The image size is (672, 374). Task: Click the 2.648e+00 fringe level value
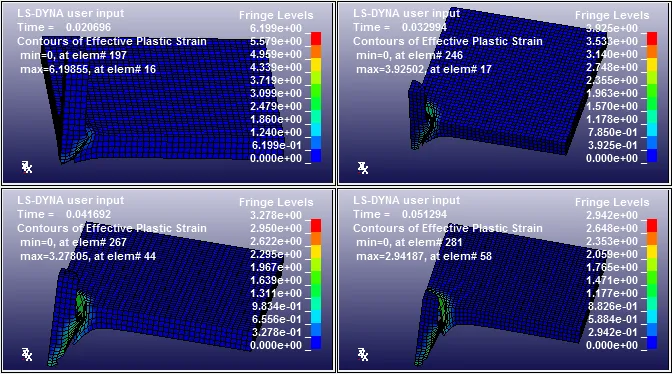pyautogui.click(x=612, y=228)
